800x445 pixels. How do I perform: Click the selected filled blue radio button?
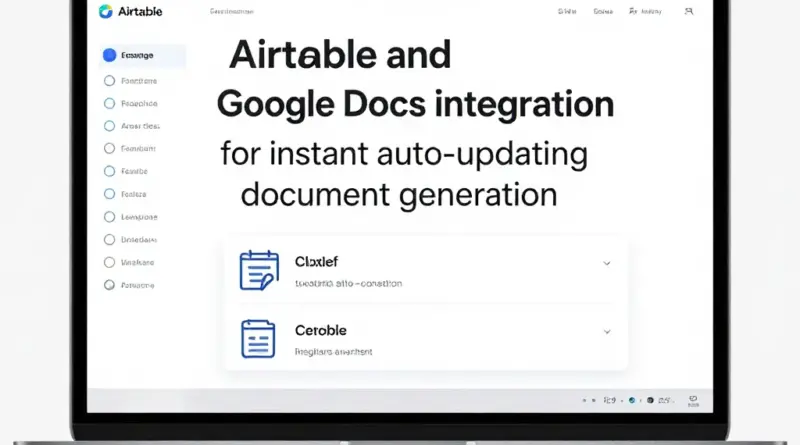(x=109, y=55)
